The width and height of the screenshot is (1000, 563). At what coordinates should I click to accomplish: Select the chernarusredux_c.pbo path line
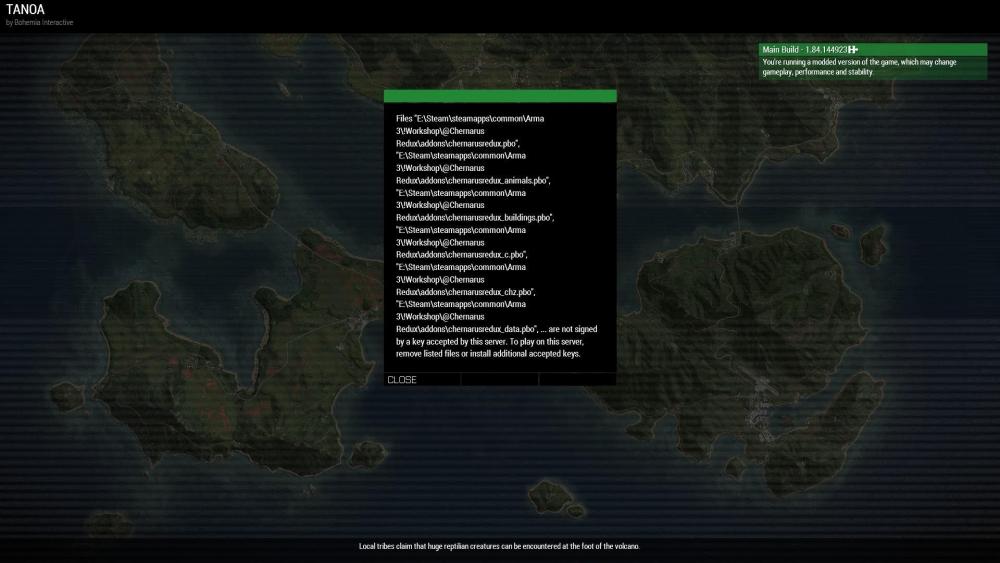[462, 254]
